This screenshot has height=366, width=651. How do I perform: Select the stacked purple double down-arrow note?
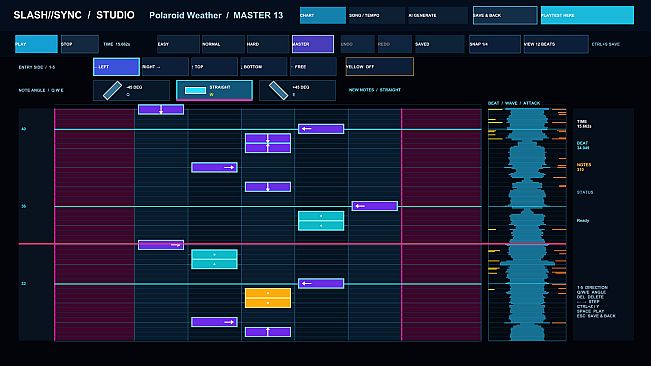click(x=268, y=143)
